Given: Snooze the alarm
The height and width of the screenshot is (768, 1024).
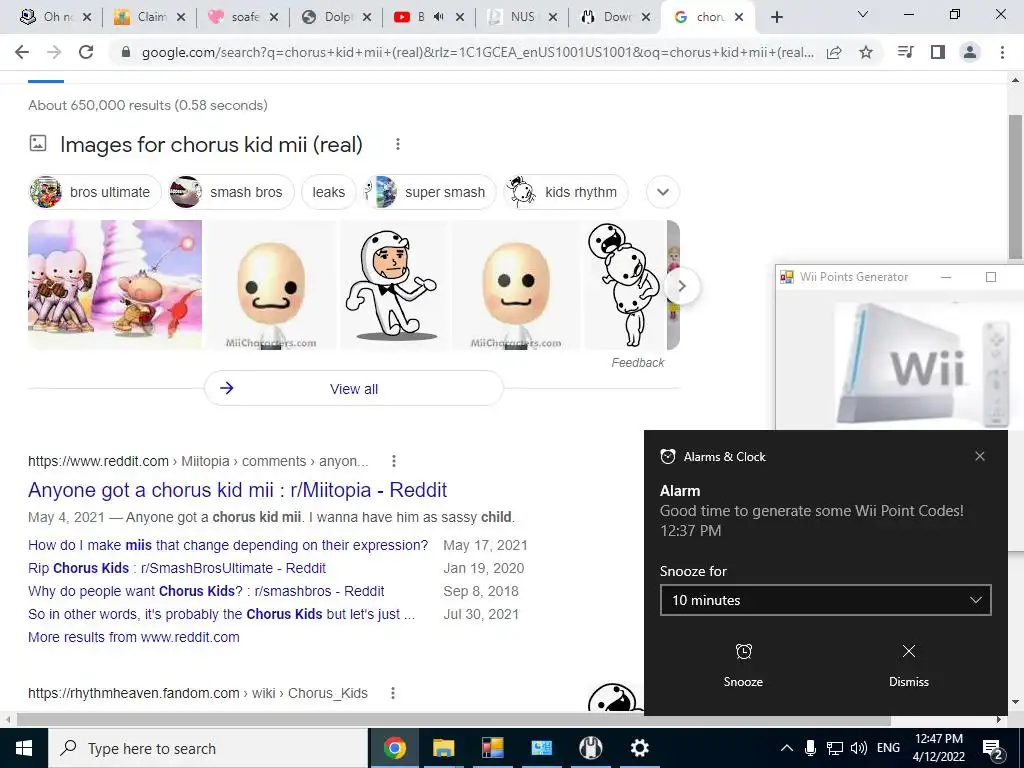Looking at the screenshot, I should point(743,665).
